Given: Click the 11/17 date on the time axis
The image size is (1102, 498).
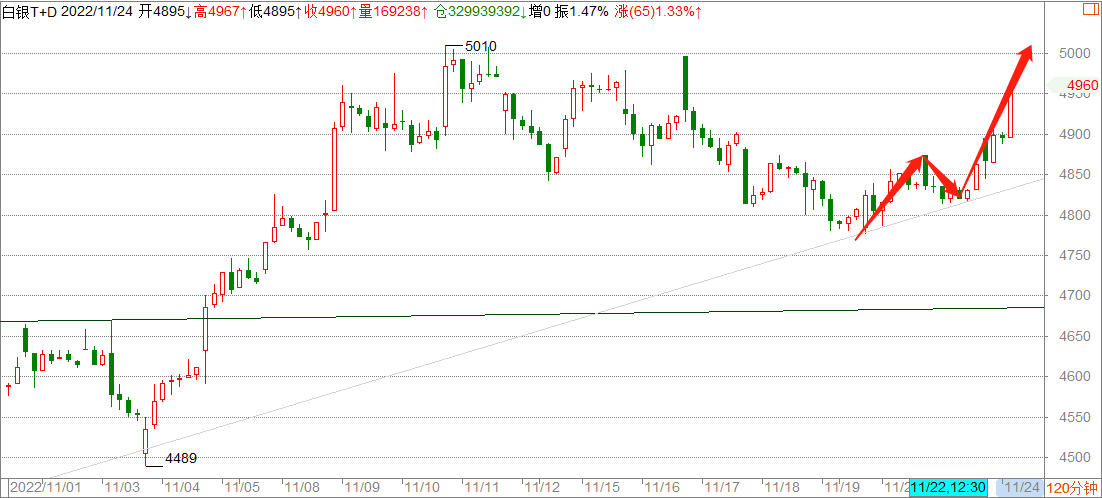Looking at the screenshot, I should tap(721, 487).
